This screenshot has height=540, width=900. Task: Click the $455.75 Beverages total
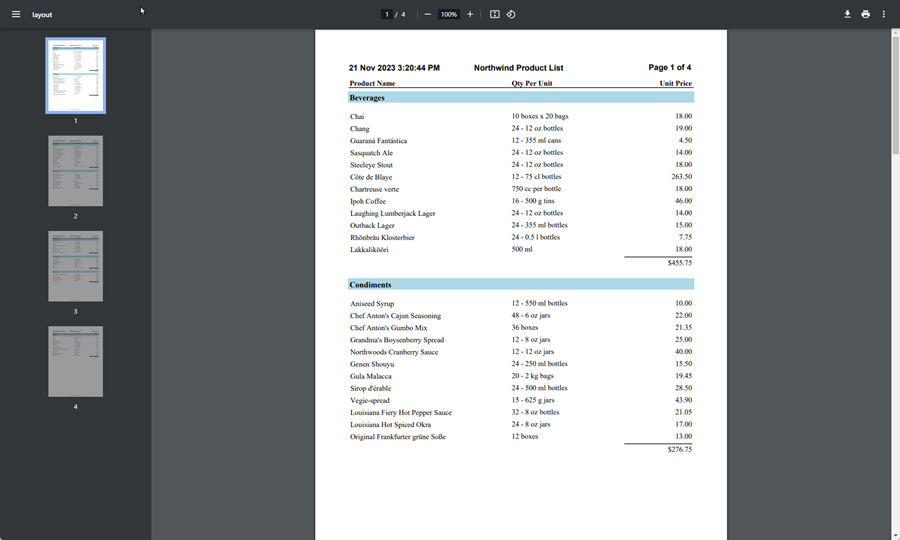coord(680,263)
